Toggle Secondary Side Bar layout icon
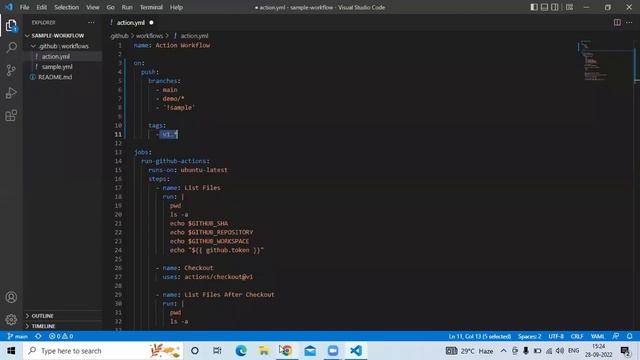Viewport: 640px width, 360px height. pos(555,7)
